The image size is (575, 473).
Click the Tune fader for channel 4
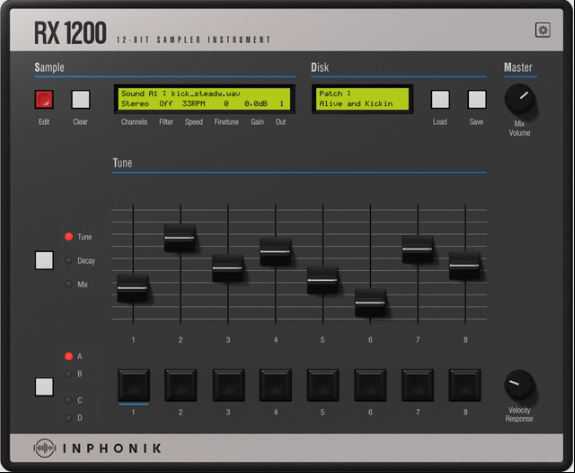pos(275,252)
